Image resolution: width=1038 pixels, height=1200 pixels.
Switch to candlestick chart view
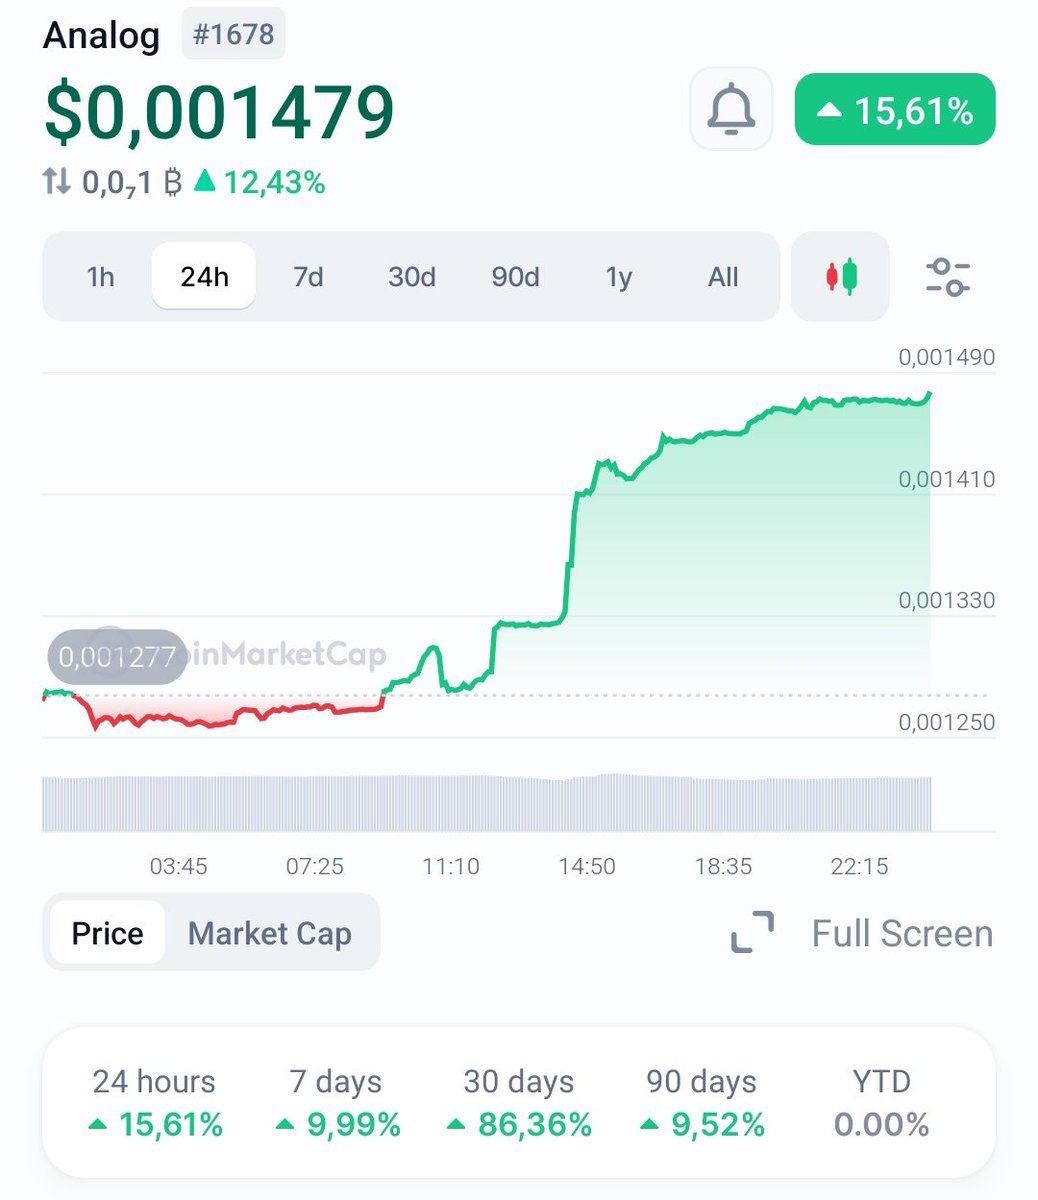(x=841, y=276)
